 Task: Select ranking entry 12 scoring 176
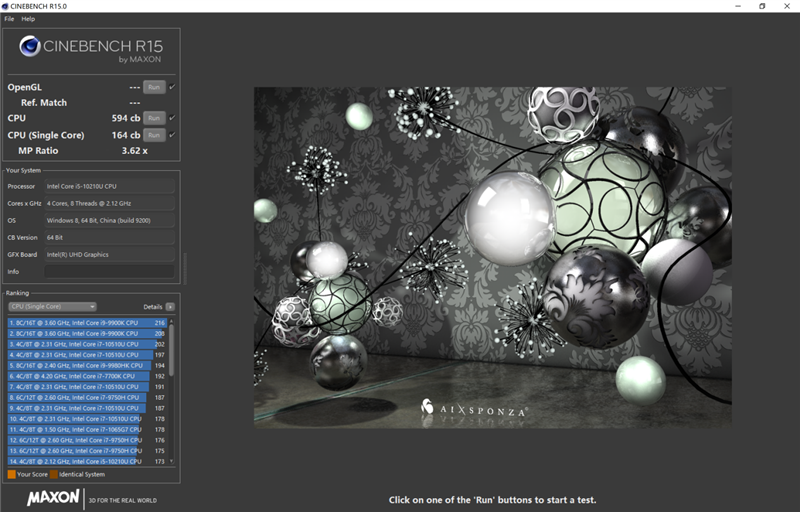pos(87,440)
